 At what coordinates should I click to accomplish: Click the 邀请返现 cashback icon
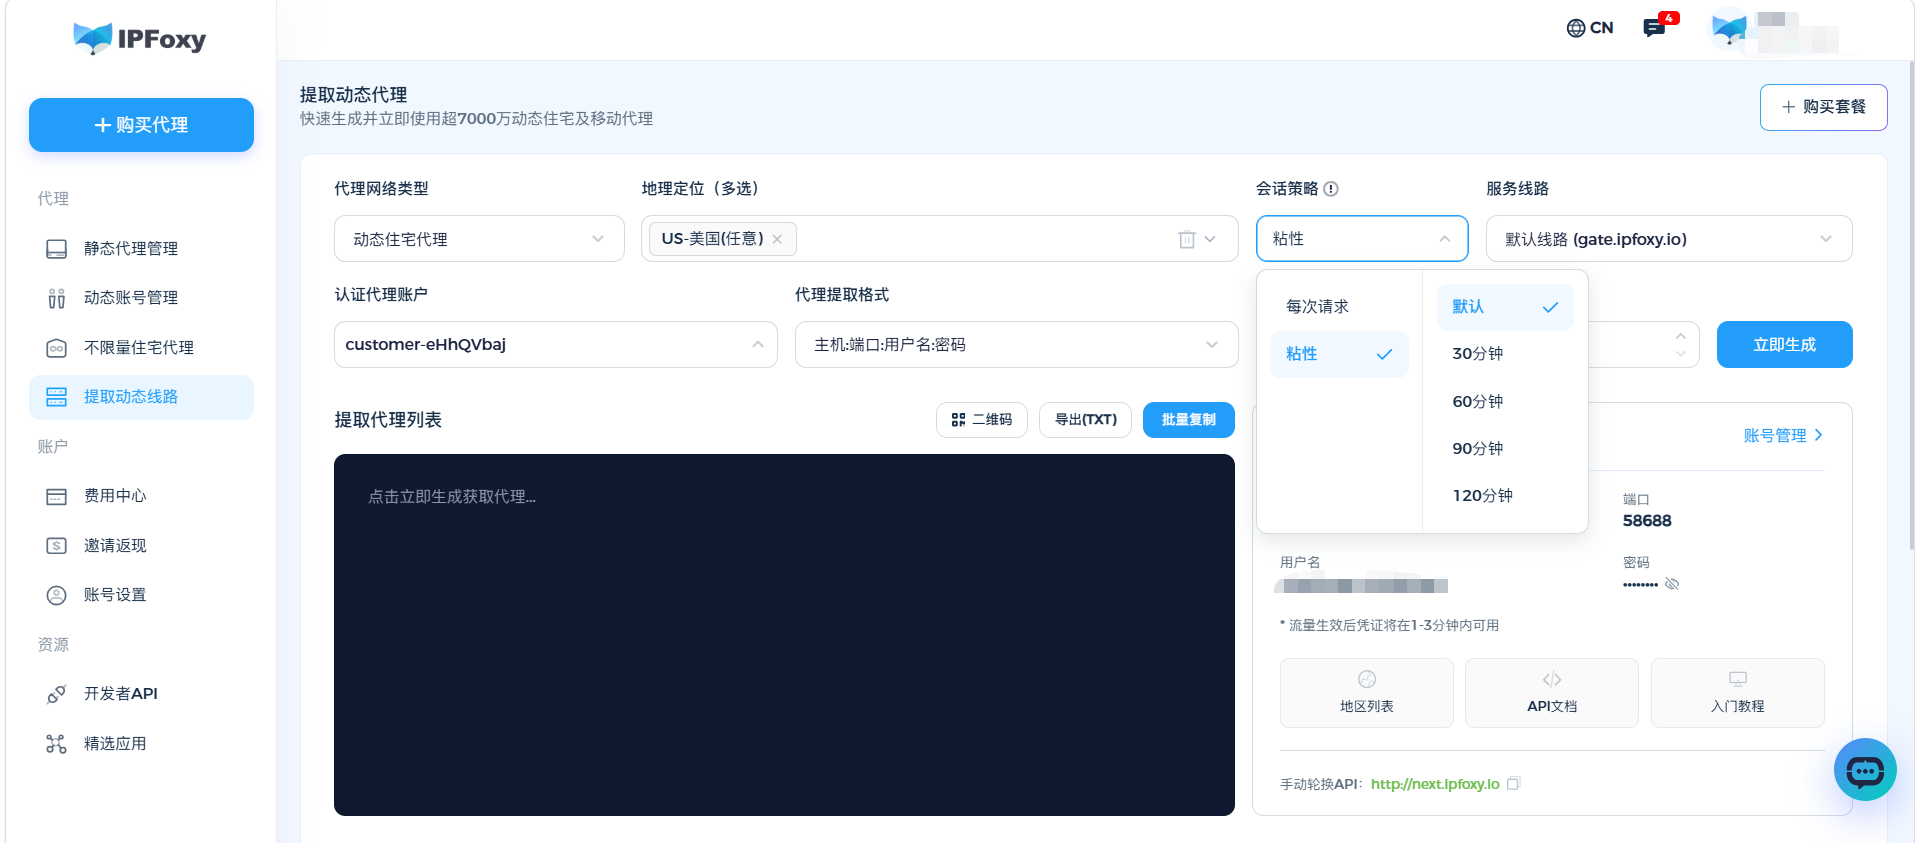[57, 546]
